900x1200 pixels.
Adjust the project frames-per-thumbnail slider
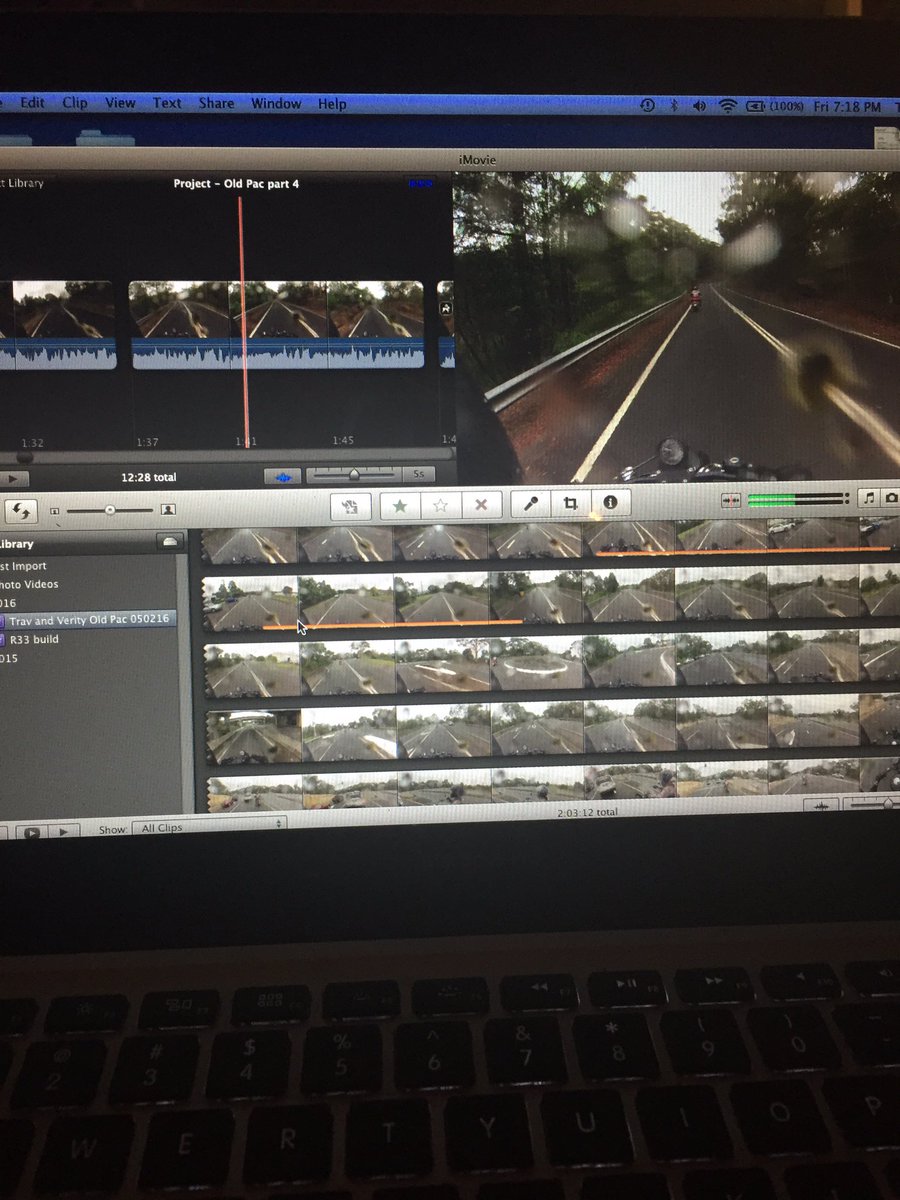pos(354,475)
